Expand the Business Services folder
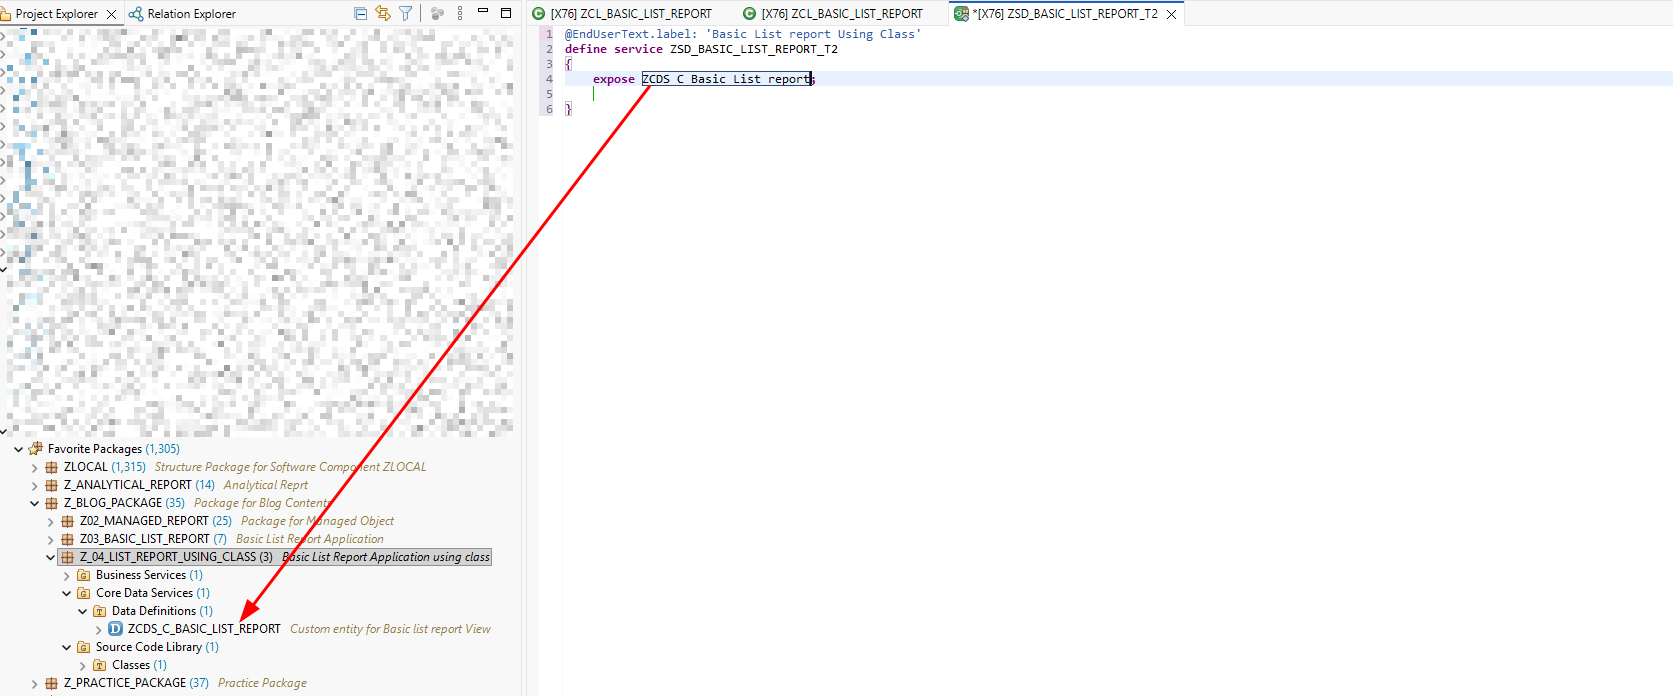Screen dimensions: 1673x696 pos(66,575)
